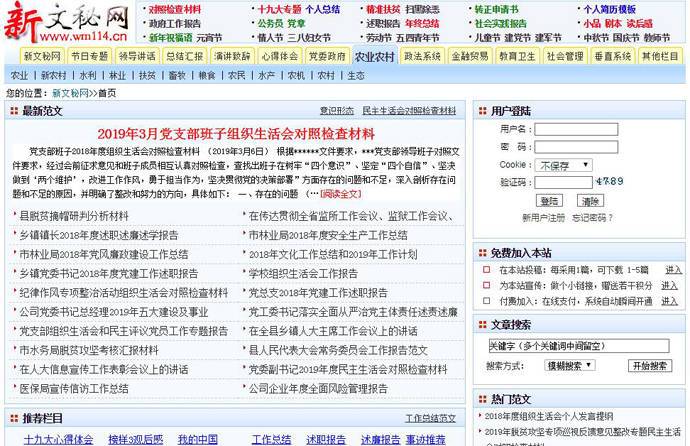The width and height of the screenshot is (690, 446).
Task: Click the grid icon beside 用户登陆 heading
Action: coord(482,111)
